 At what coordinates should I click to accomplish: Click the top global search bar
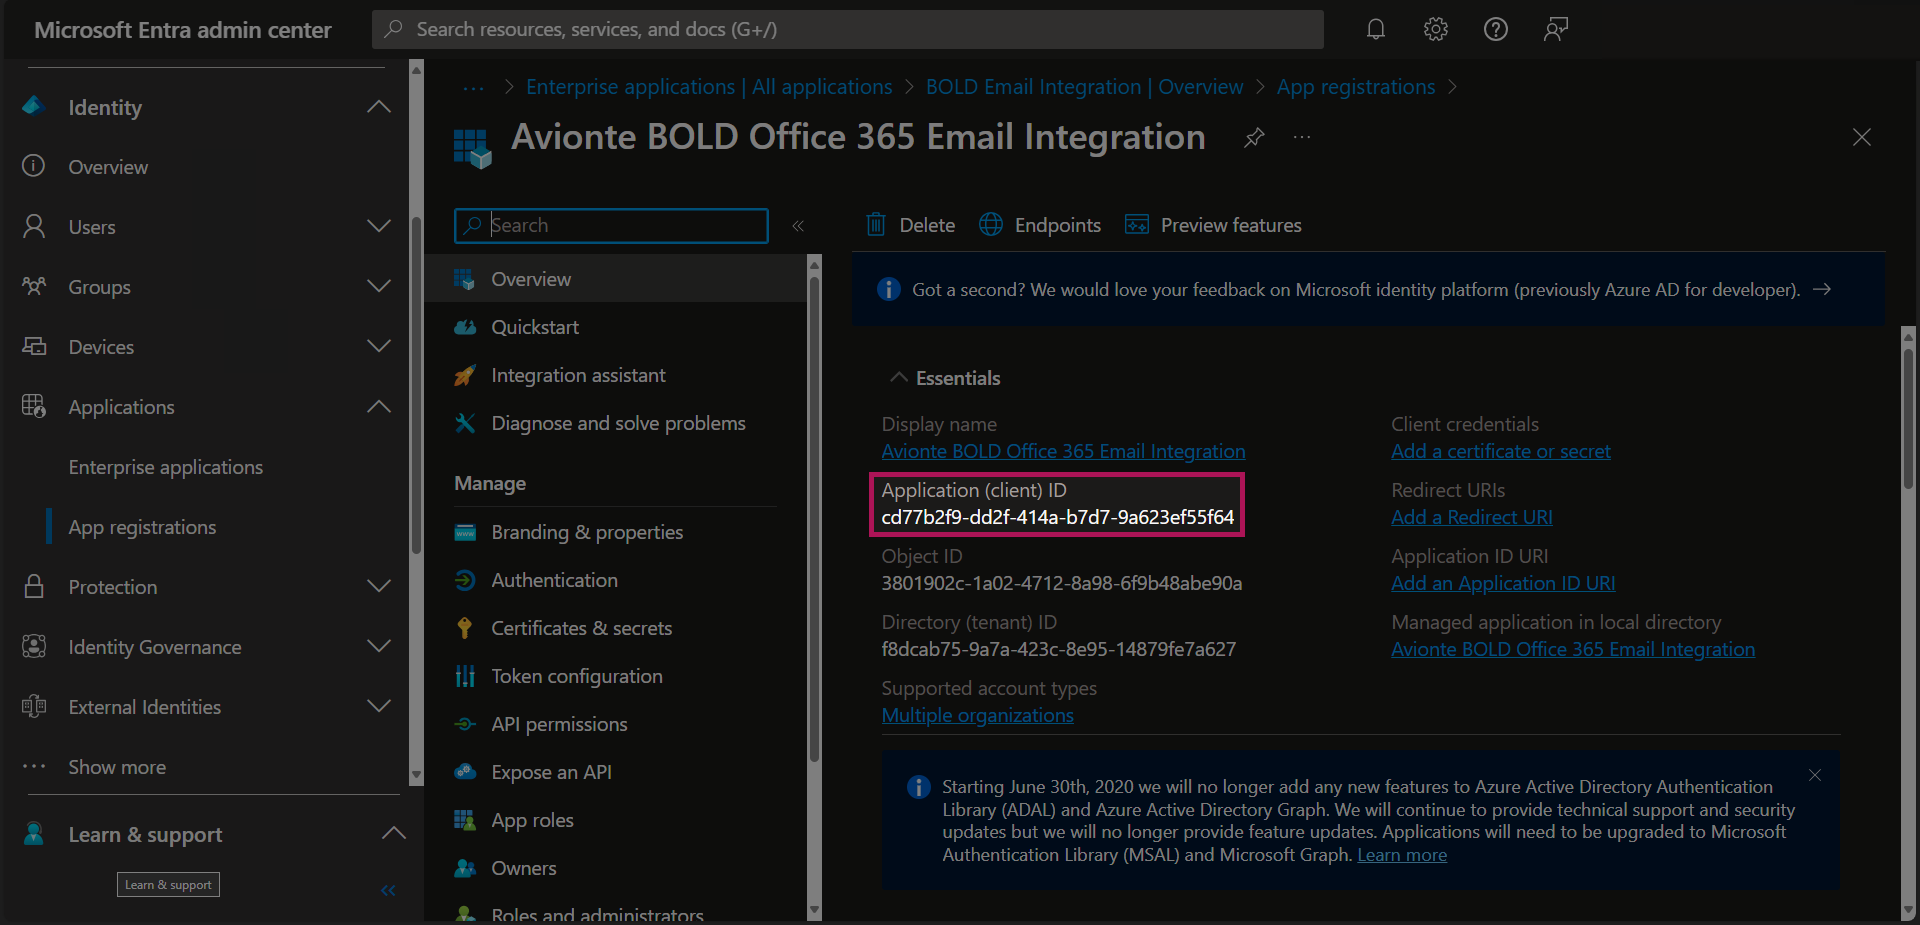848,29
